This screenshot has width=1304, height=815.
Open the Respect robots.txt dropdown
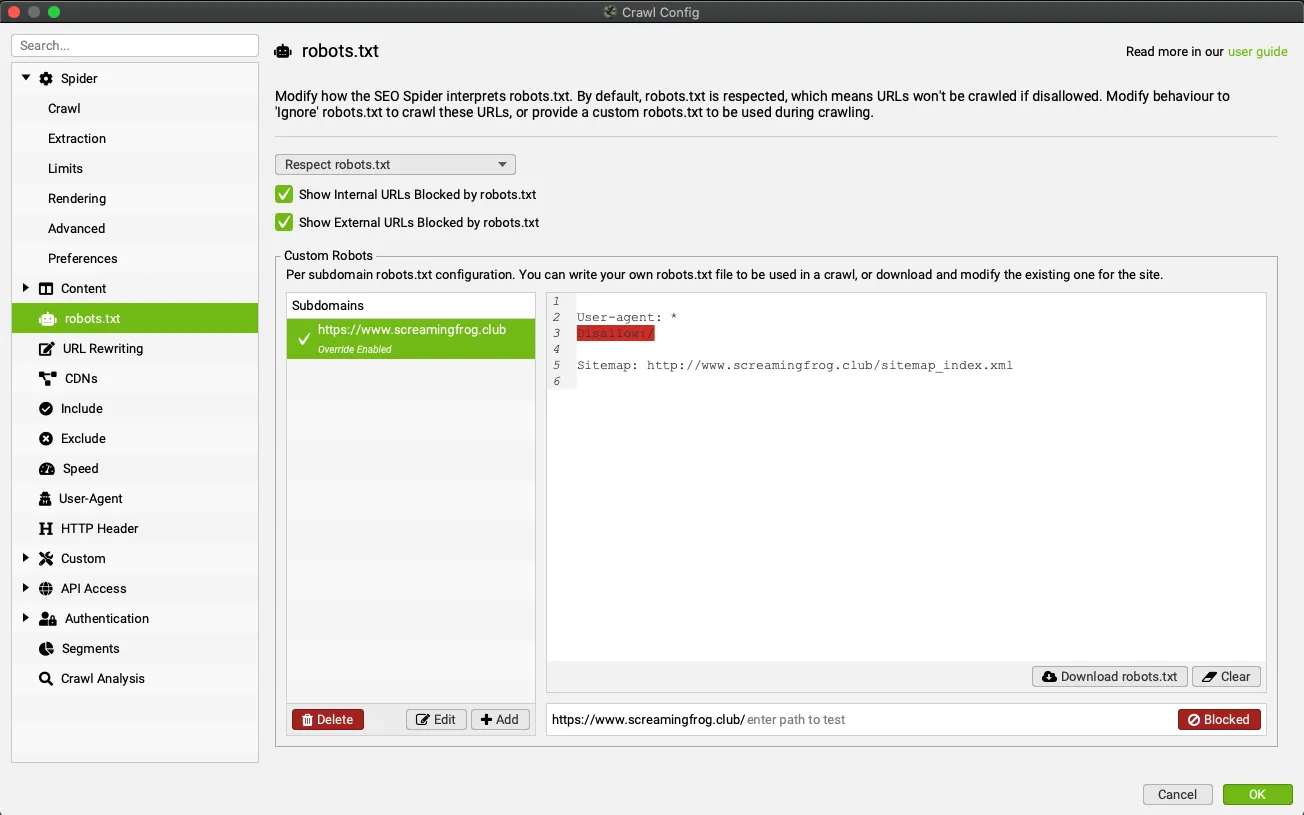click(x=395, y=165)
